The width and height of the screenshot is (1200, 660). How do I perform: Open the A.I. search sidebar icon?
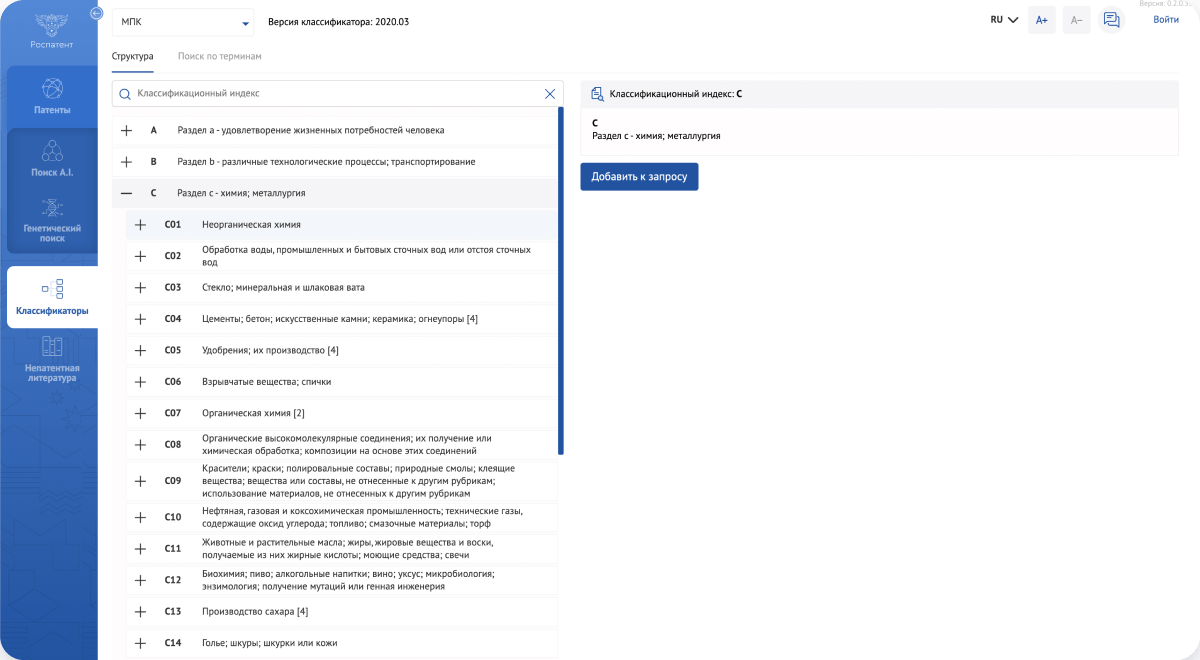(x=52, y=152)
